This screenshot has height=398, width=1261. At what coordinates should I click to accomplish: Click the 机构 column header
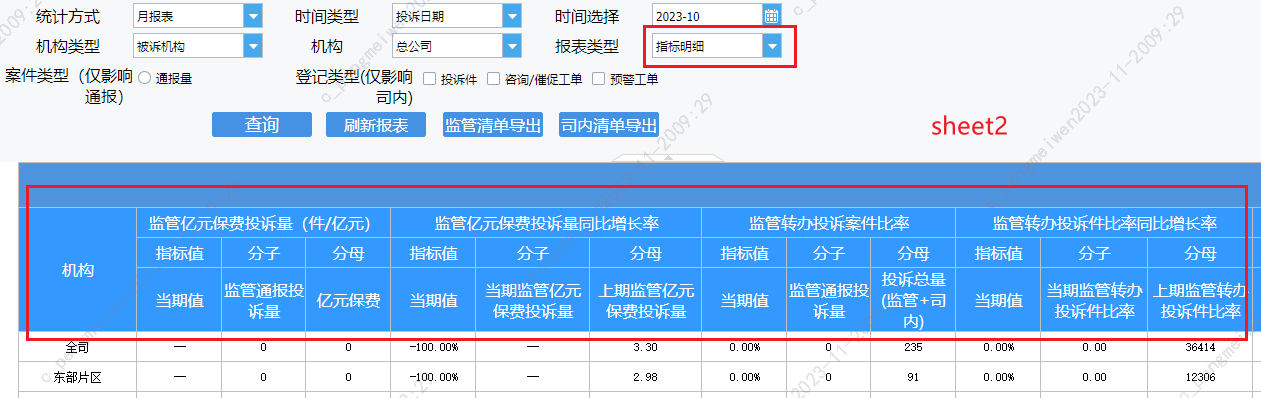(78, 270)
